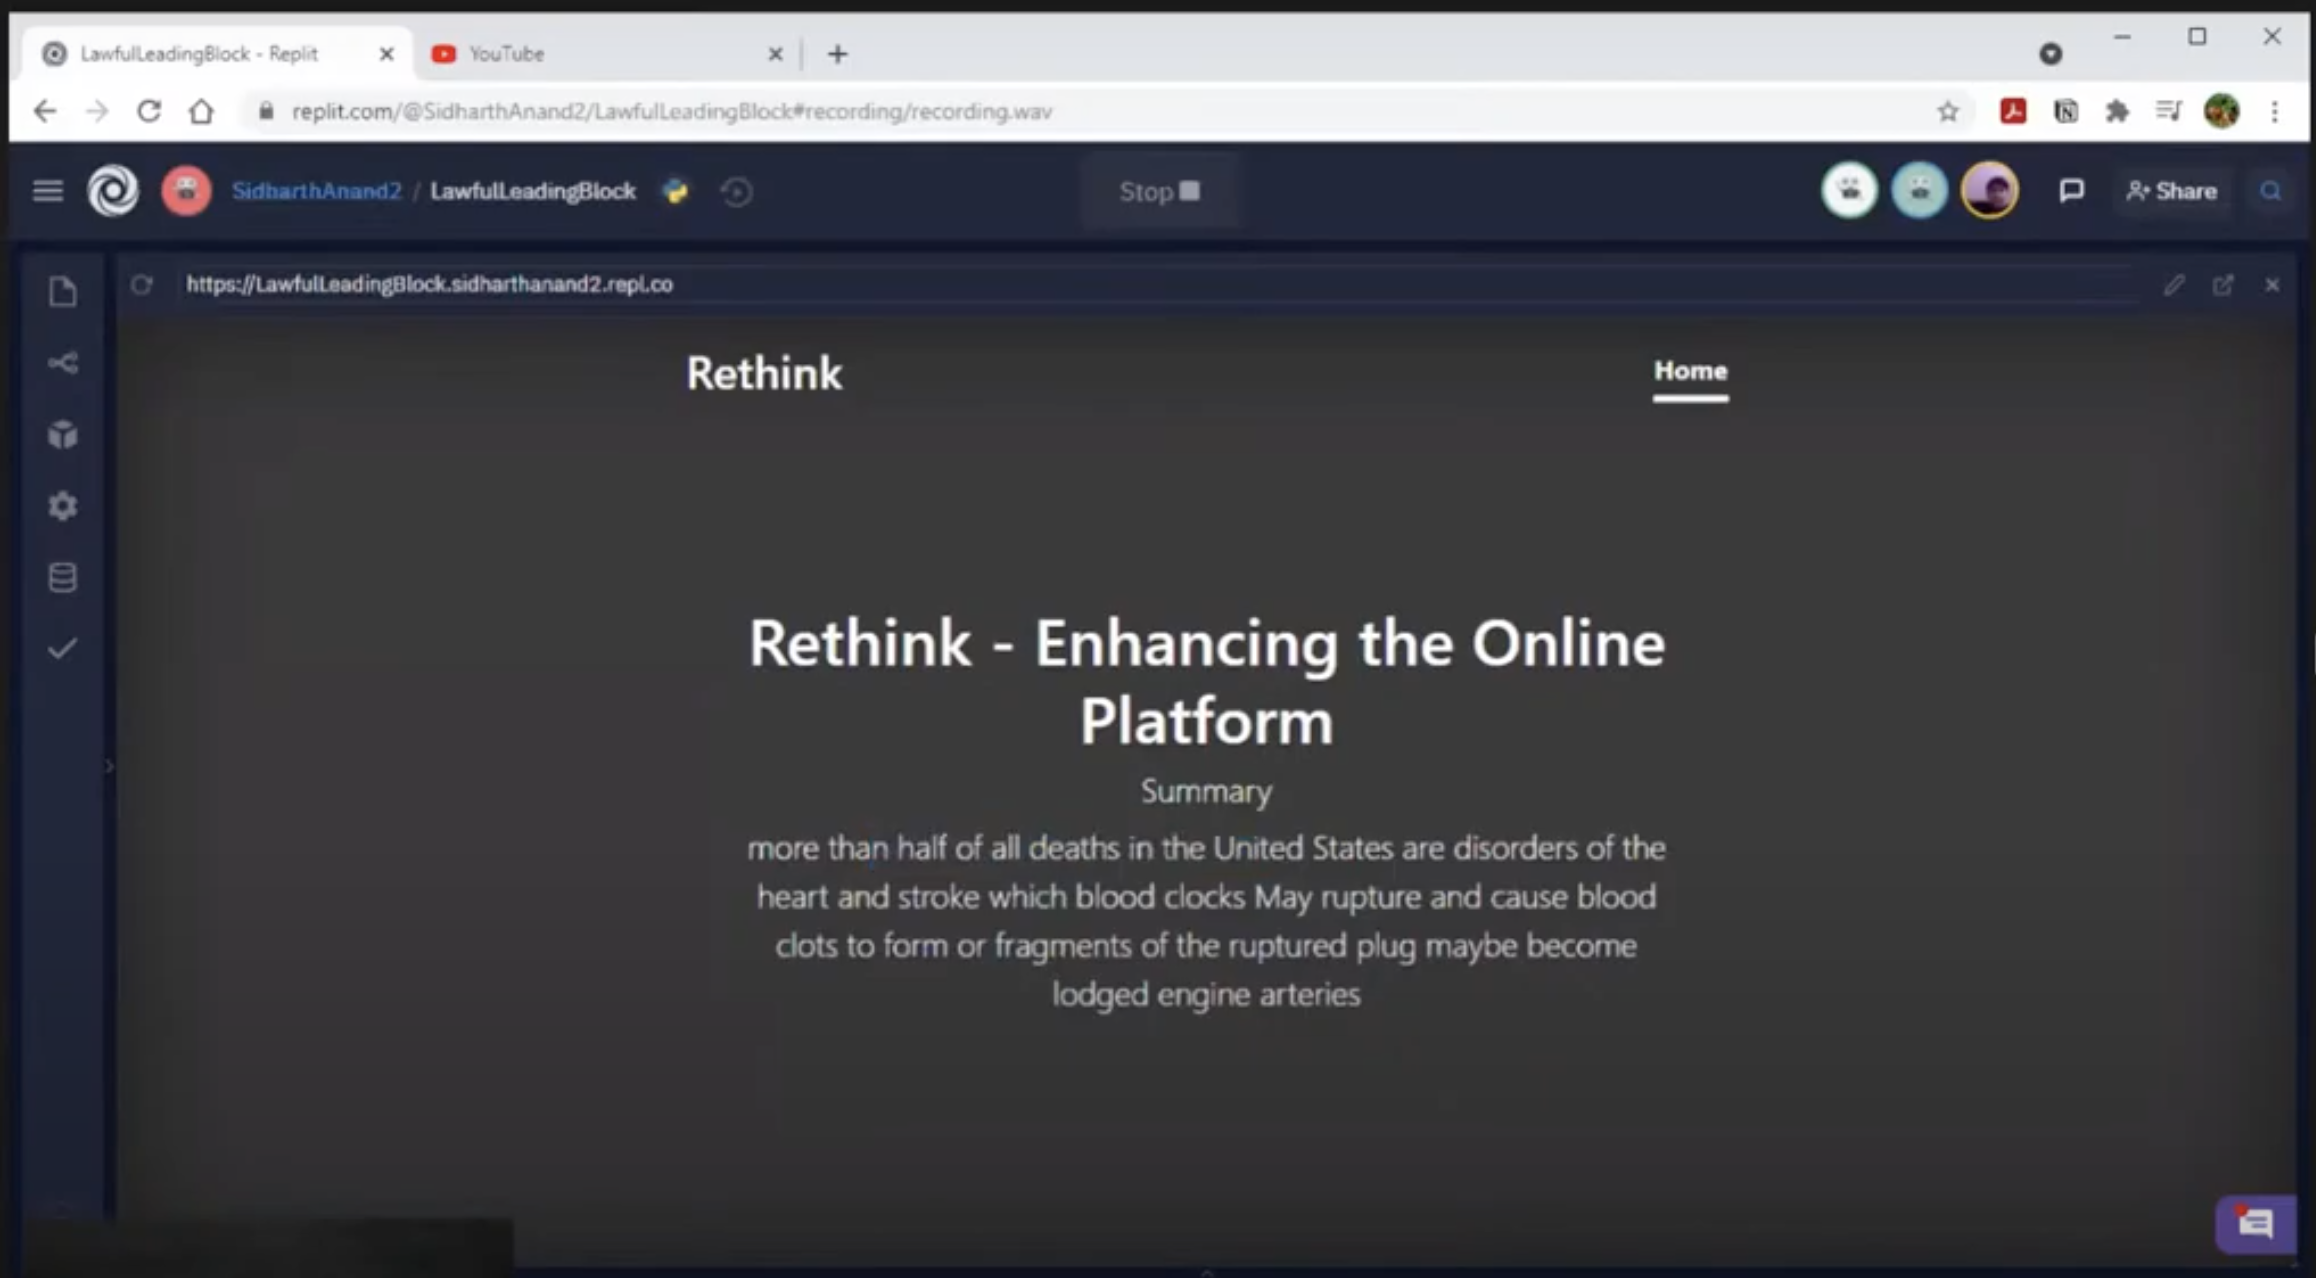Open SidharthAnand2 profile link
The height and width of the screenshot is (1278, 2316).
point(316,191)
